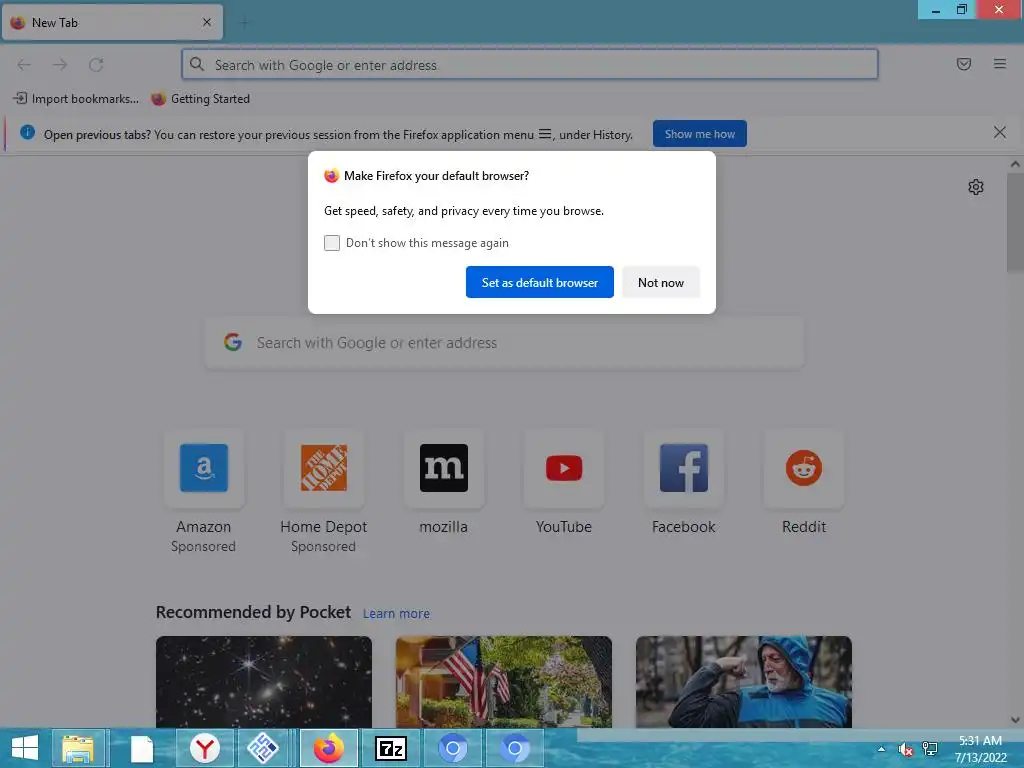The image size is (1024, 768).
Task: Dismiss dialog with 'Not now'
Action: [661, 282]
